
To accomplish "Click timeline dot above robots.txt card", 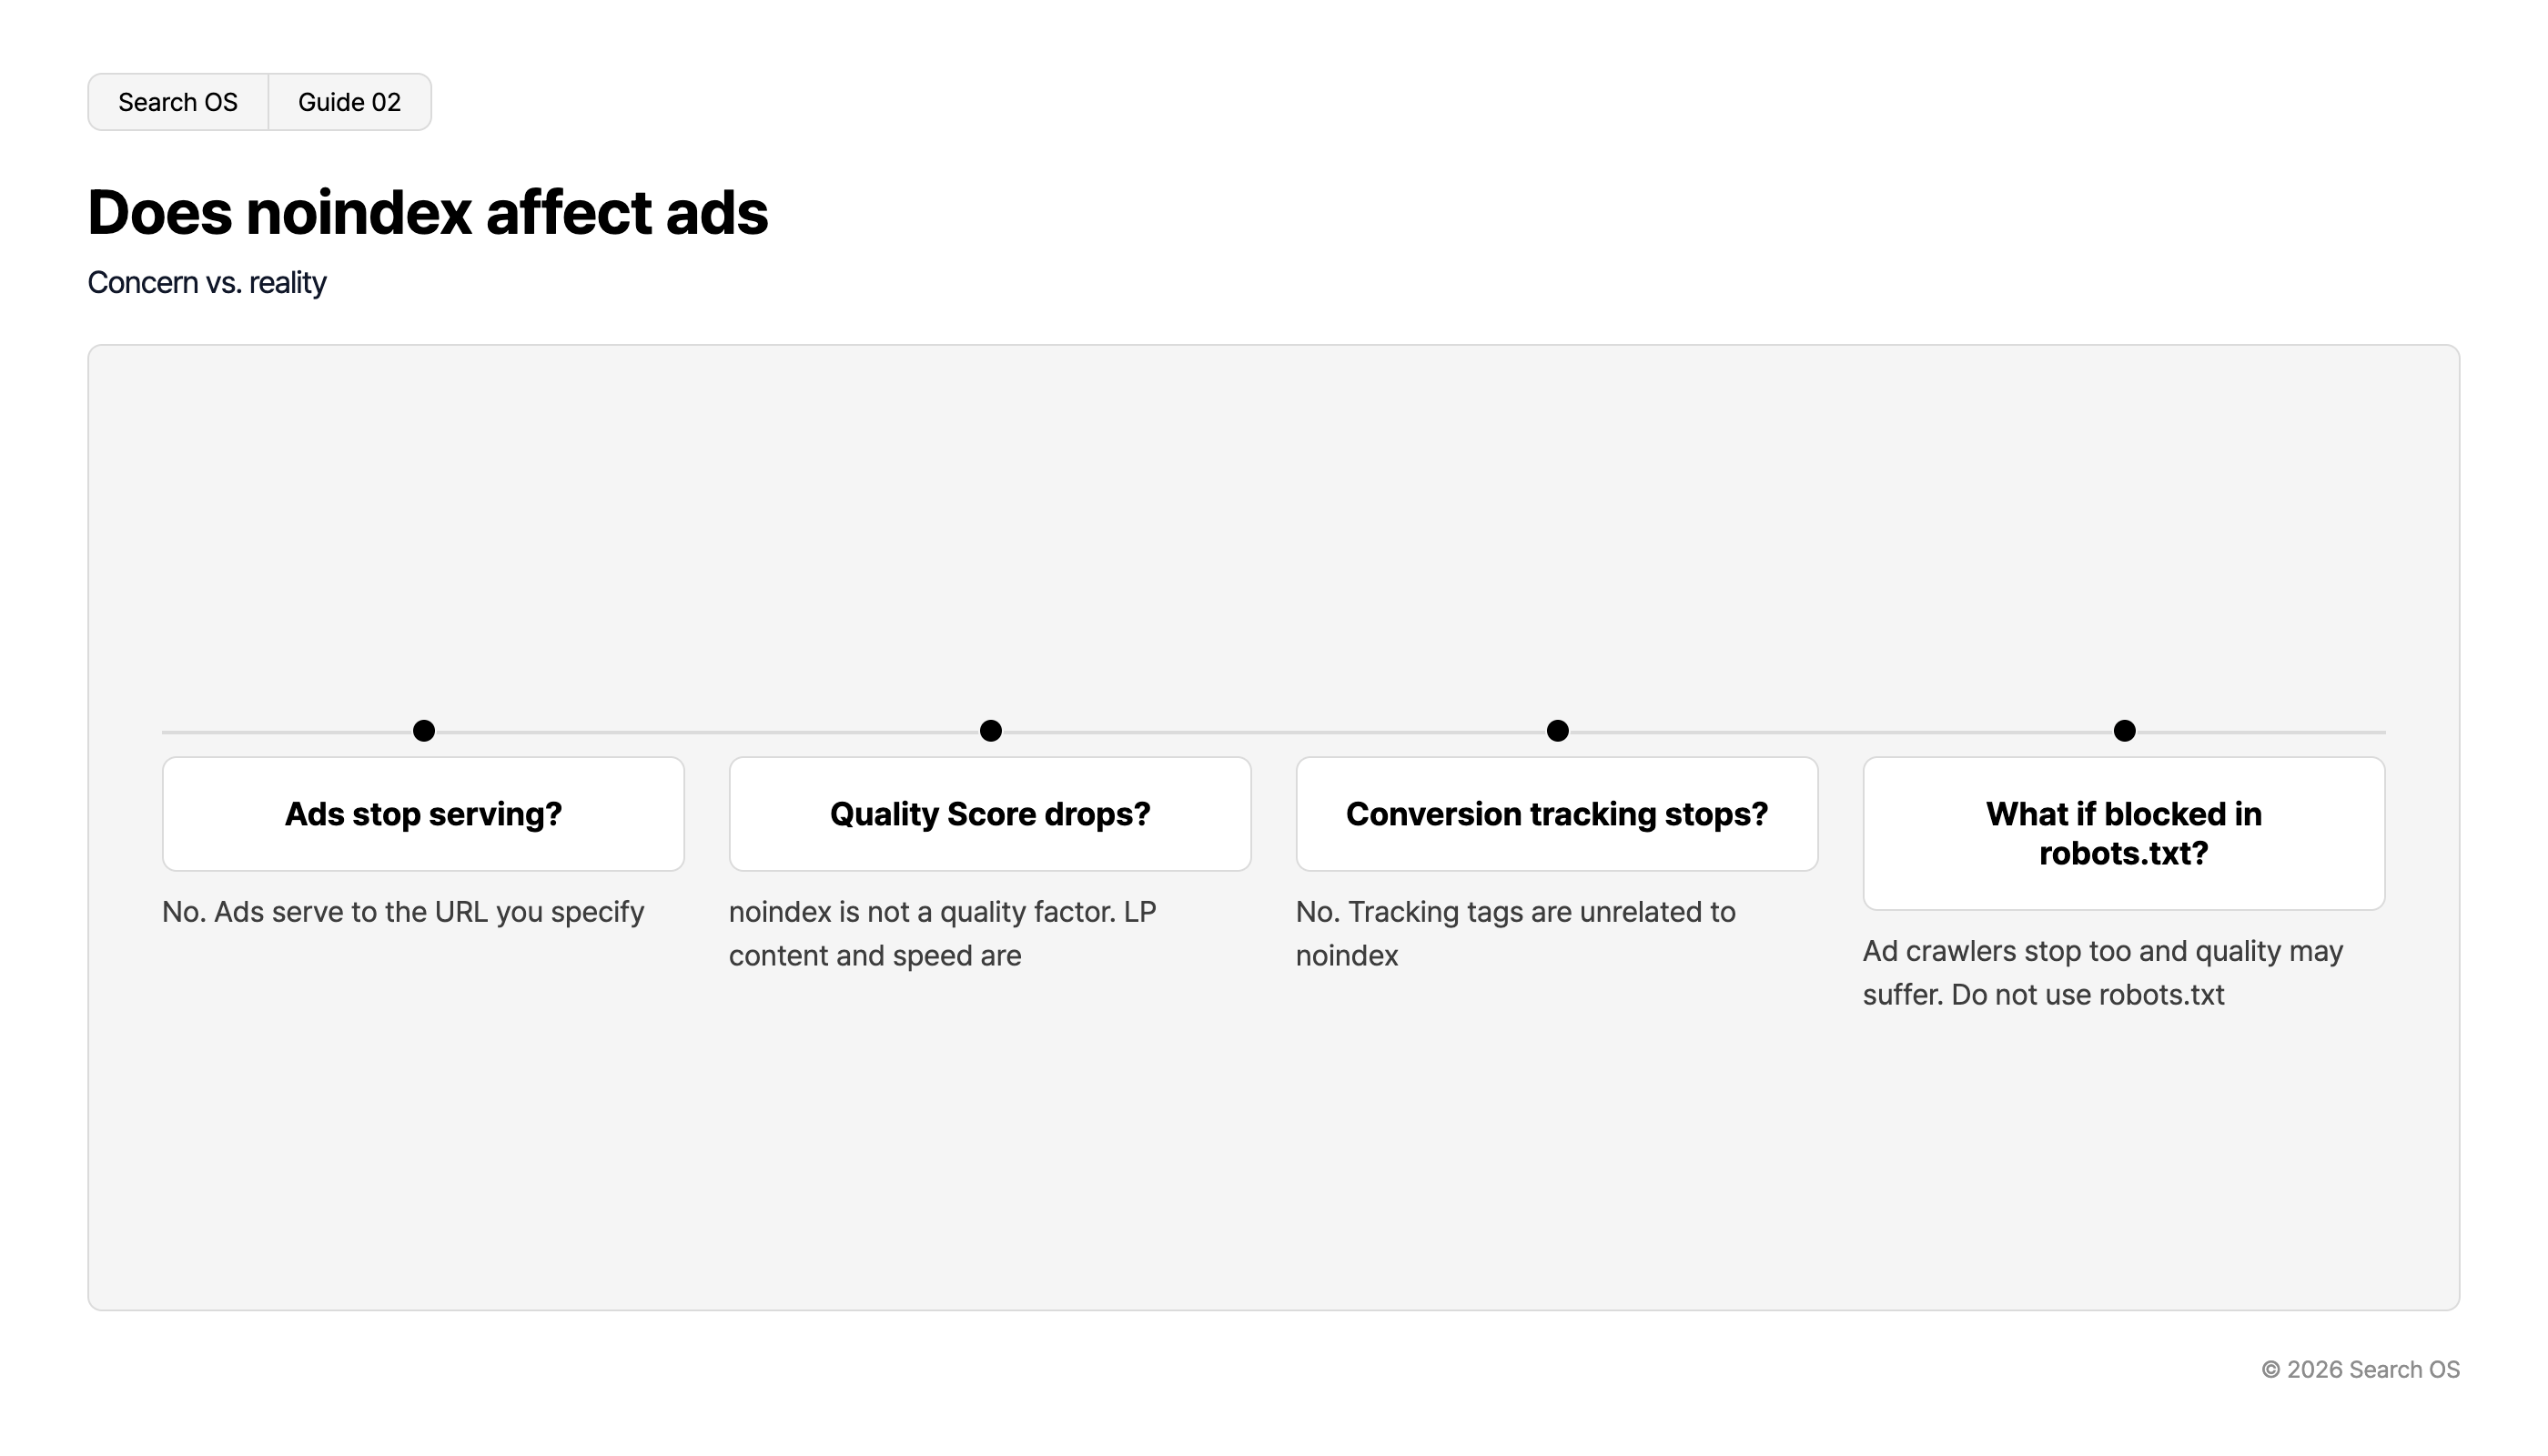I will (2125, 731).
